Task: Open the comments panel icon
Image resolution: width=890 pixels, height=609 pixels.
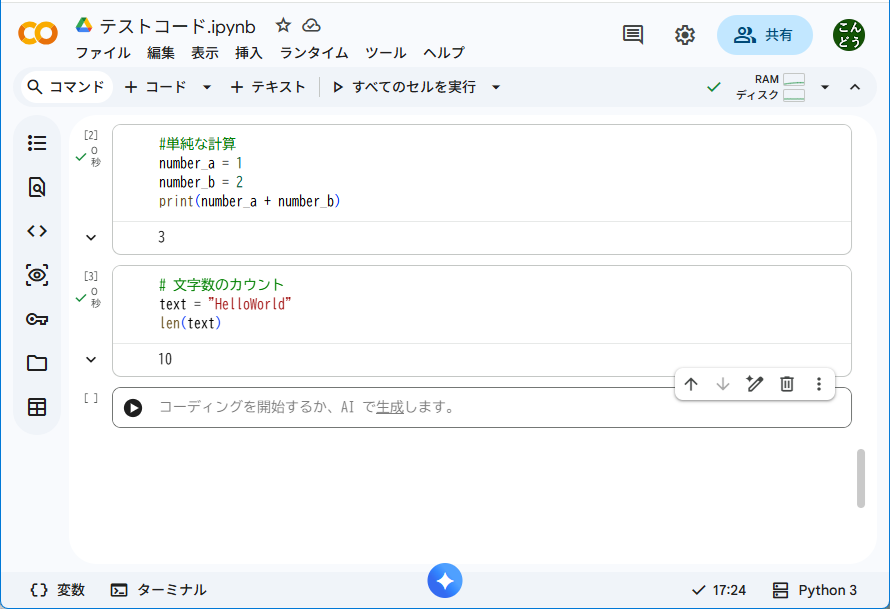Action: (x=633, y=35)
